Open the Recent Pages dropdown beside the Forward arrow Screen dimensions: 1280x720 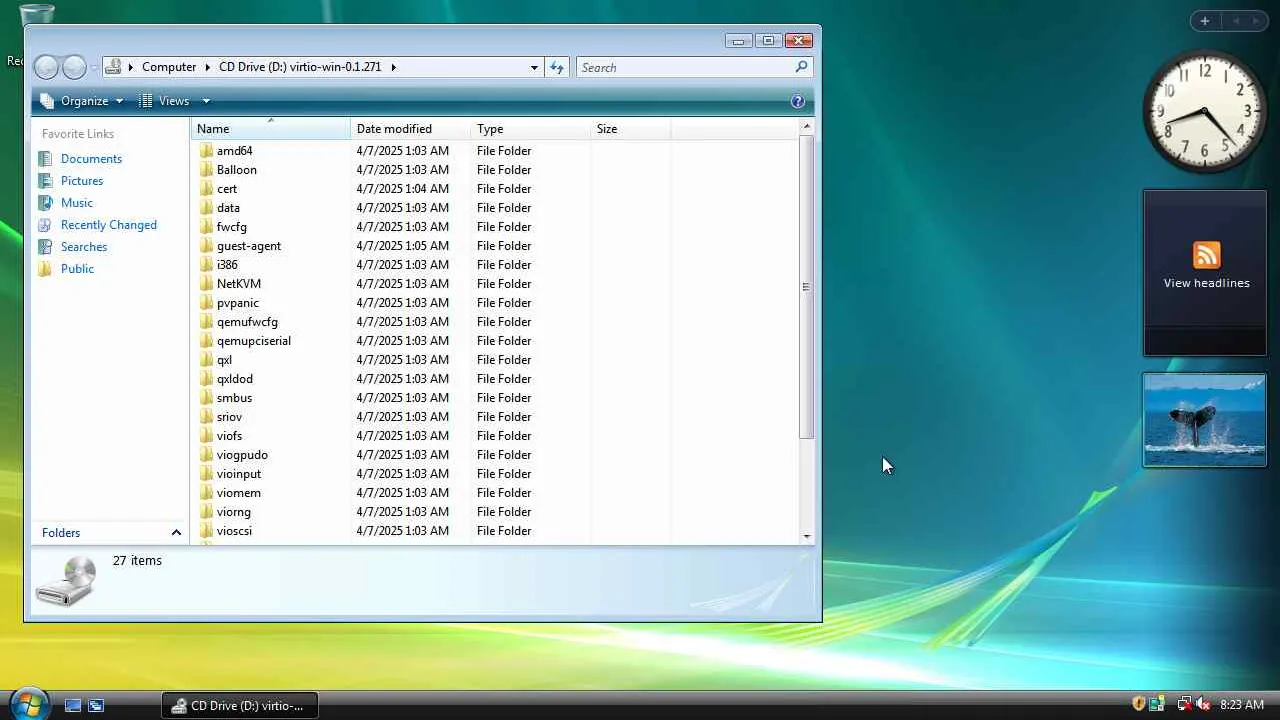[x=94, y=67]
